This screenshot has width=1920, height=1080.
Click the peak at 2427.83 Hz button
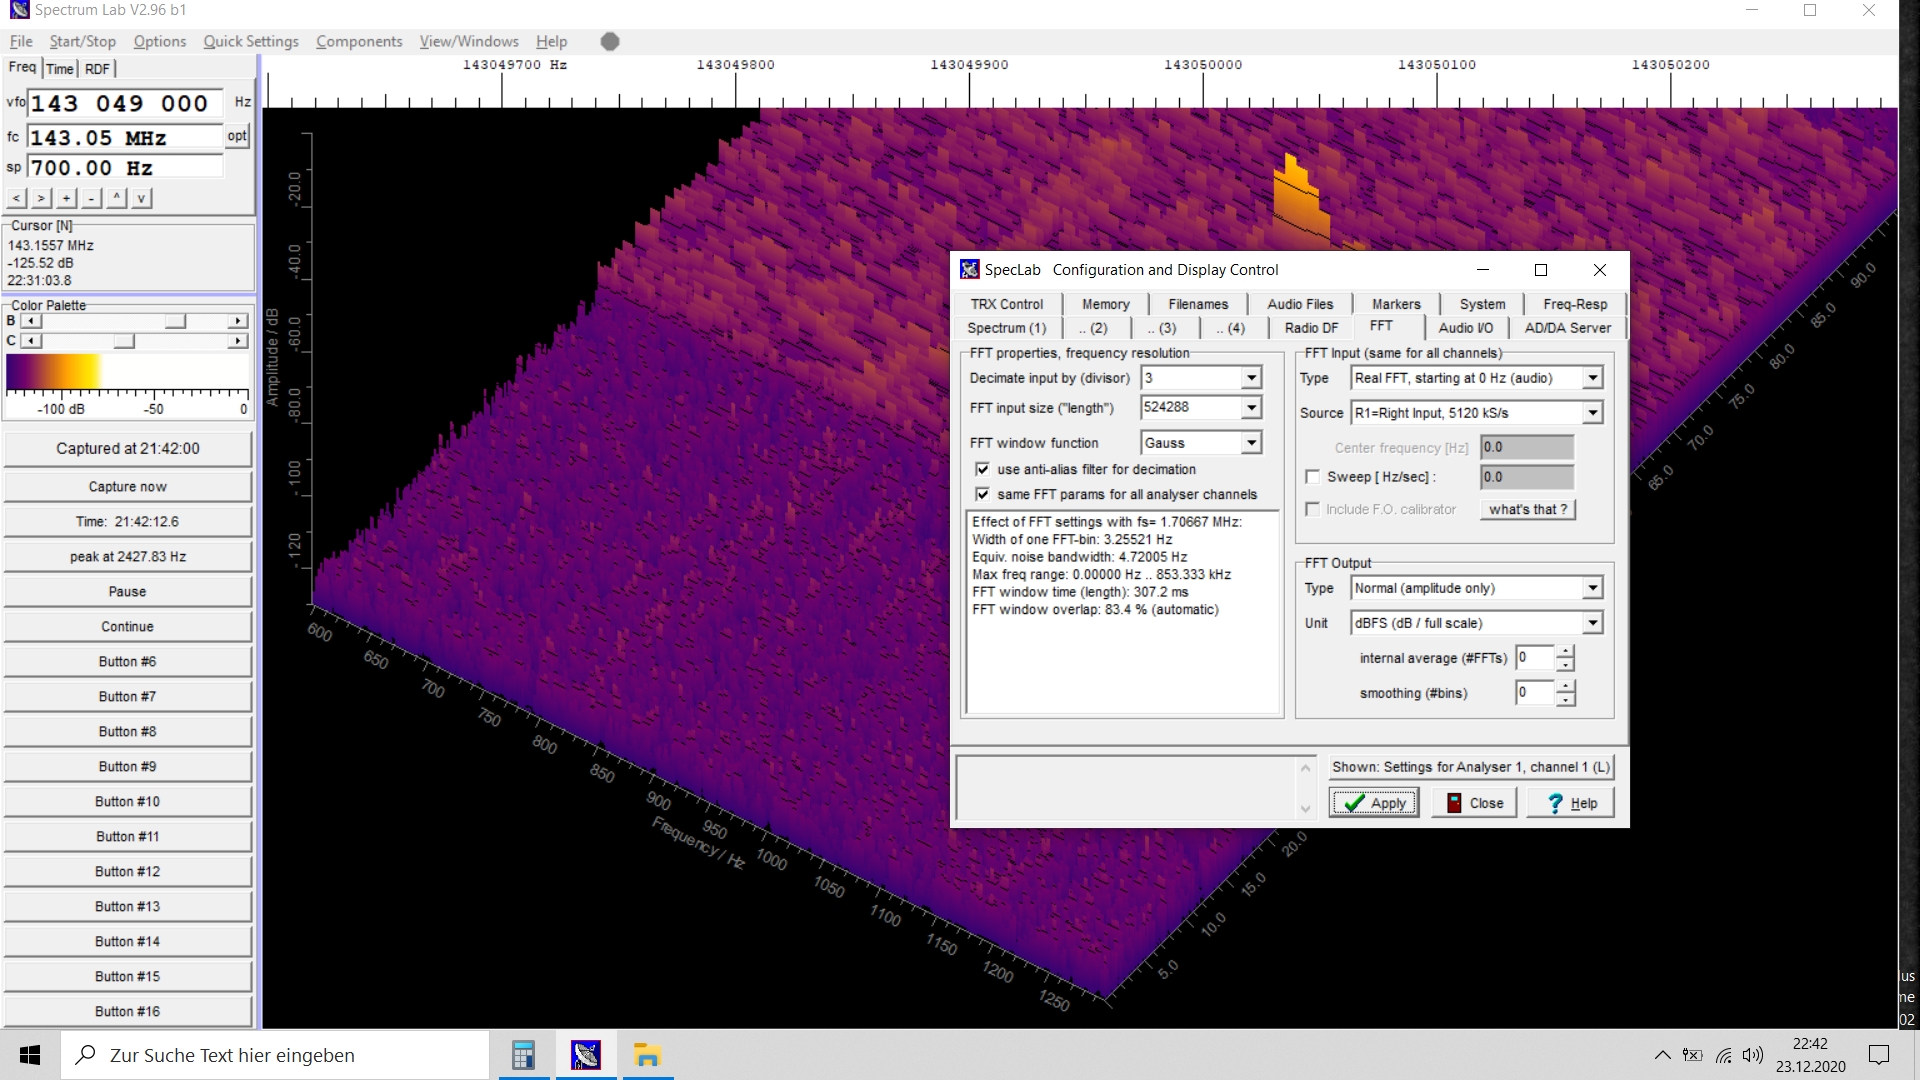pyautogui.click(x=127, y=557)
